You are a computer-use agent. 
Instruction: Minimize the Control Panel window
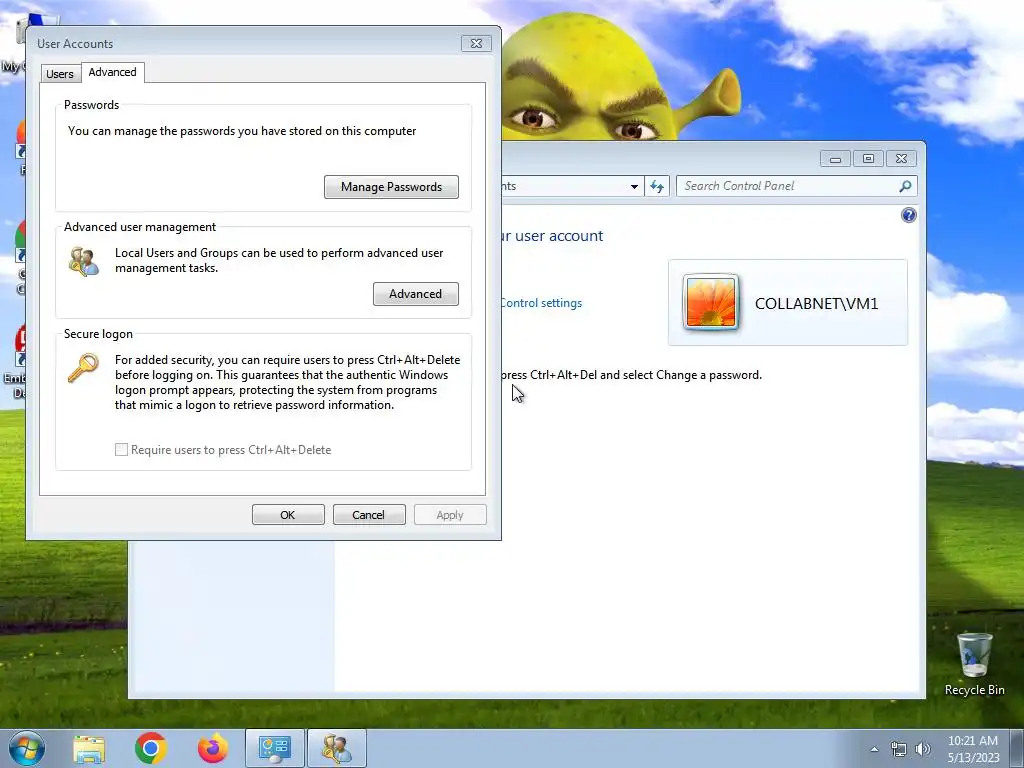tap(835, 159)
